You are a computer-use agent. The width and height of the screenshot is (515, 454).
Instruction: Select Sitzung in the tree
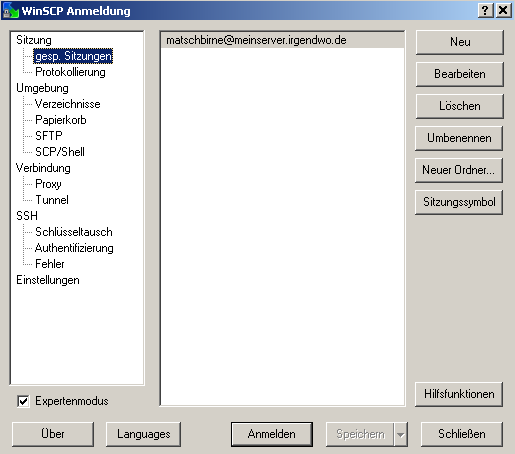[x=34, y=40]
